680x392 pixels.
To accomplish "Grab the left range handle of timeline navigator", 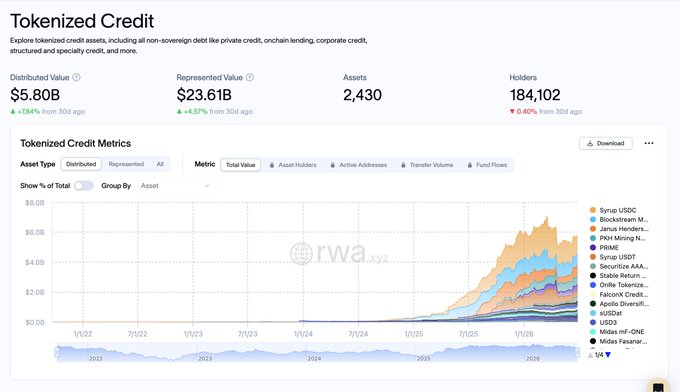I will click(56, 353).
